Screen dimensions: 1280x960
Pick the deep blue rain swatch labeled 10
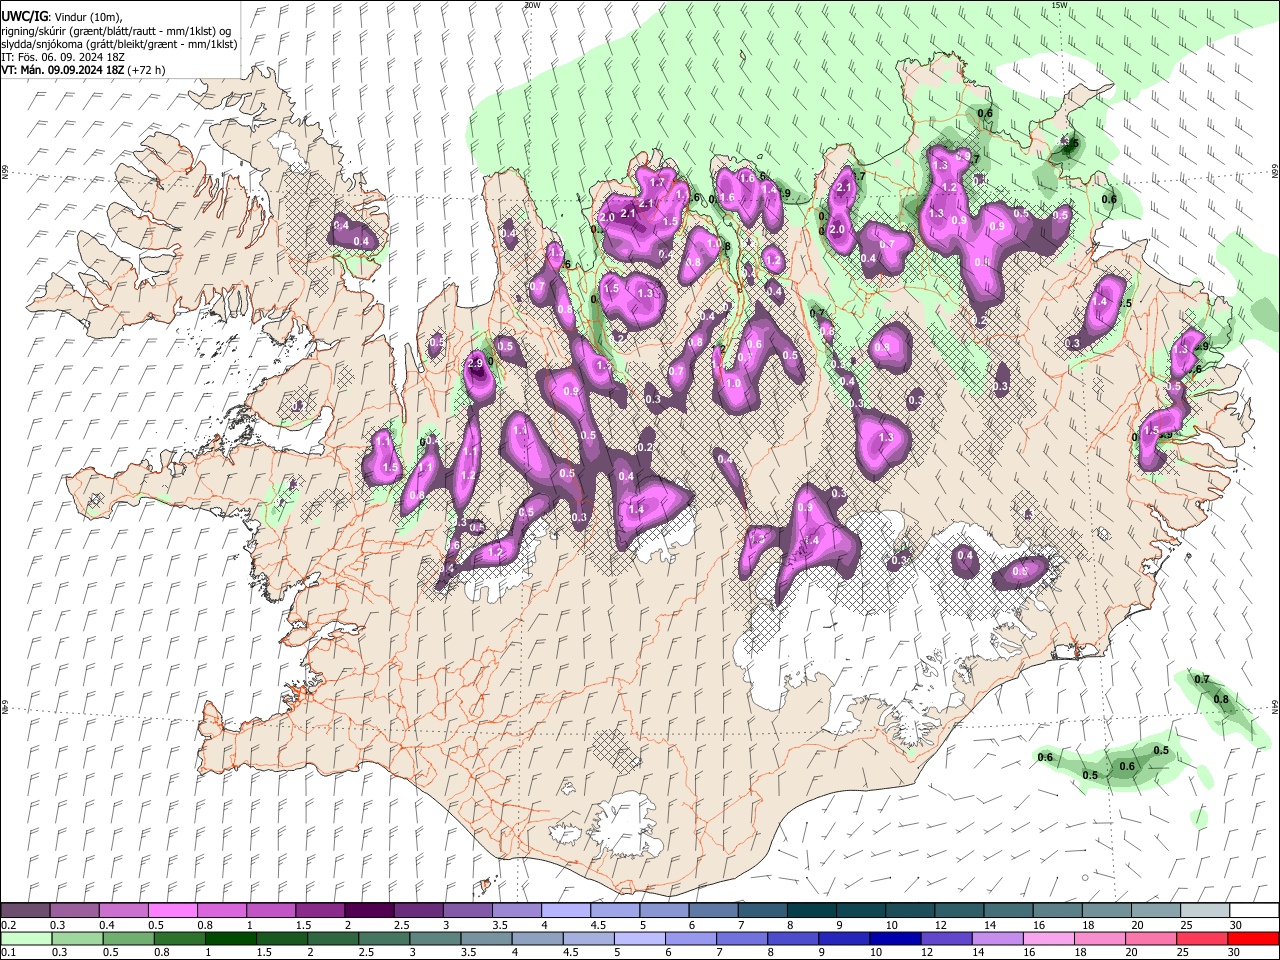(895, 939)
